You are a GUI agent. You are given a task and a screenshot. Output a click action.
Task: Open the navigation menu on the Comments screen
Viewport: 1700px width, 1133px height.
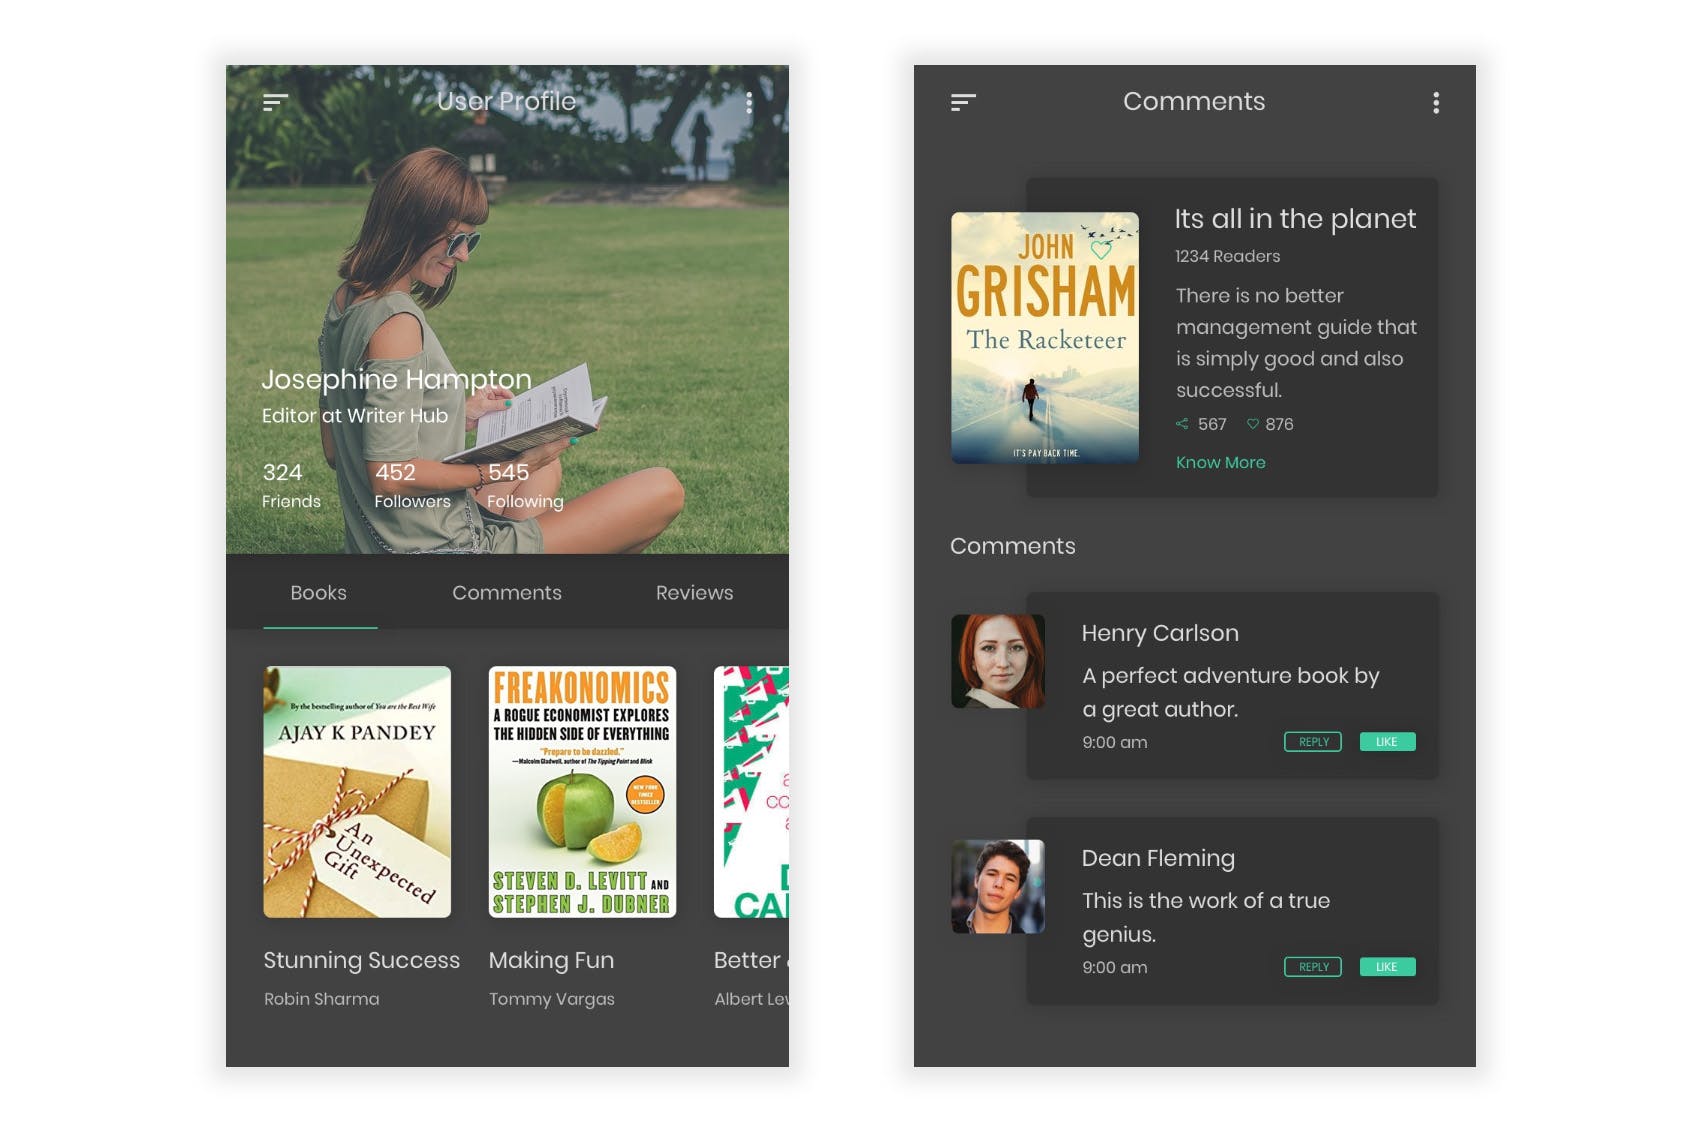pyautogui.click(x=963, y=101)
